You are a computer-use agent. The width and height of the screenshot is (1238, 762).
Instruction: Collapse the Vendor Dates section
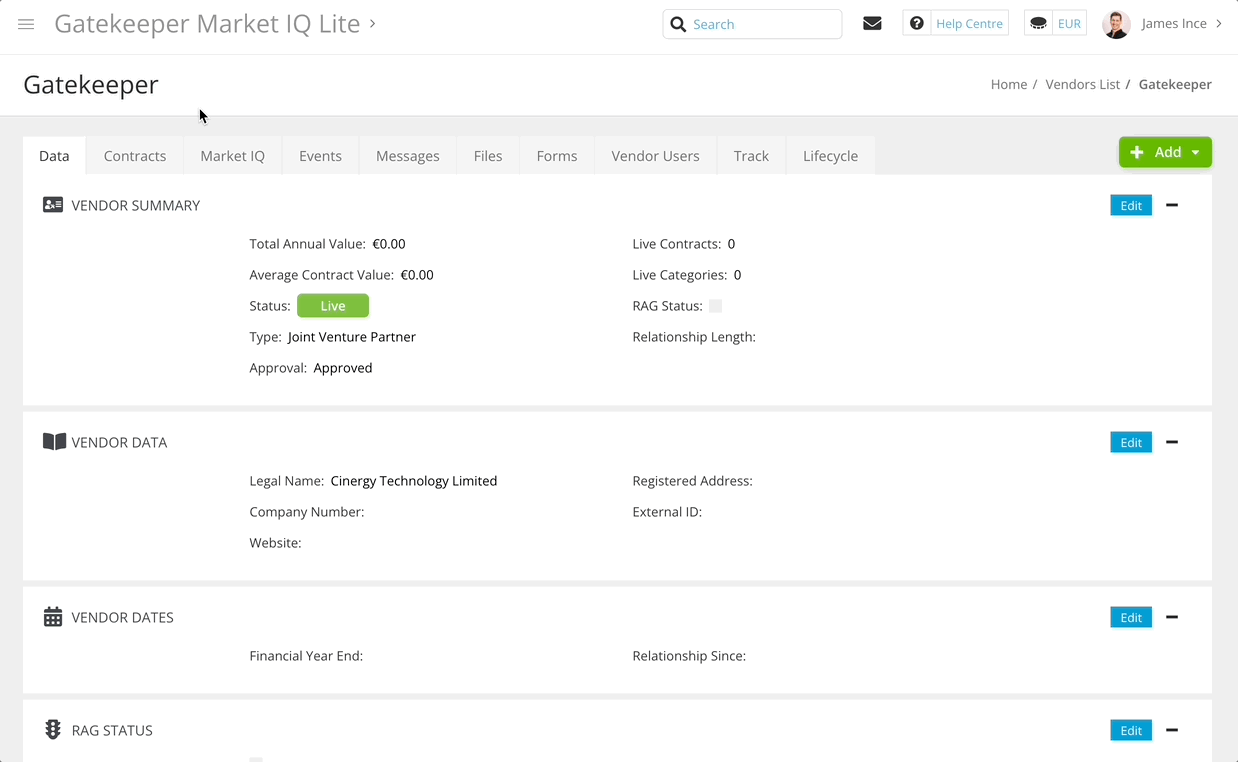coord(1172,617)
